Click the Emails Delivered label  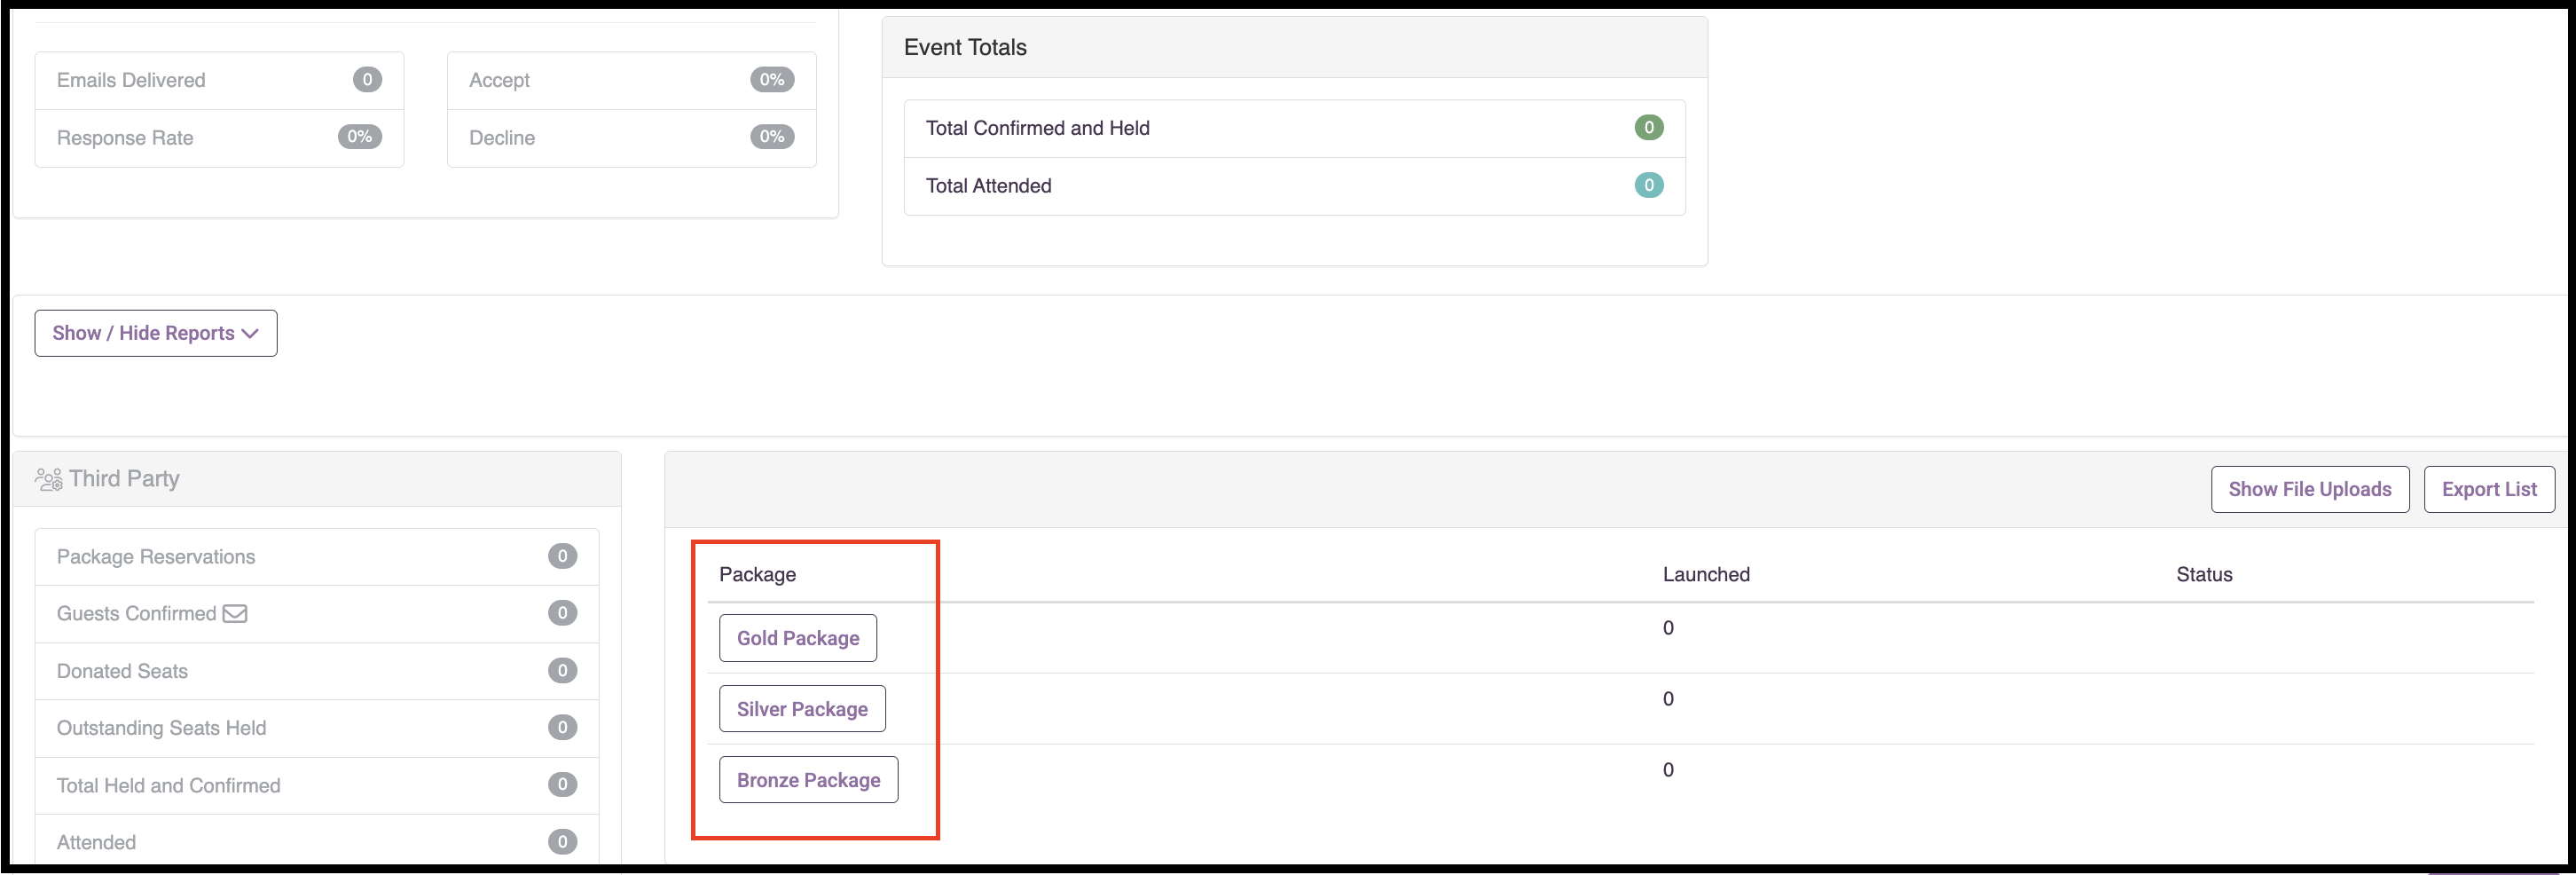(x=131, y=80)
